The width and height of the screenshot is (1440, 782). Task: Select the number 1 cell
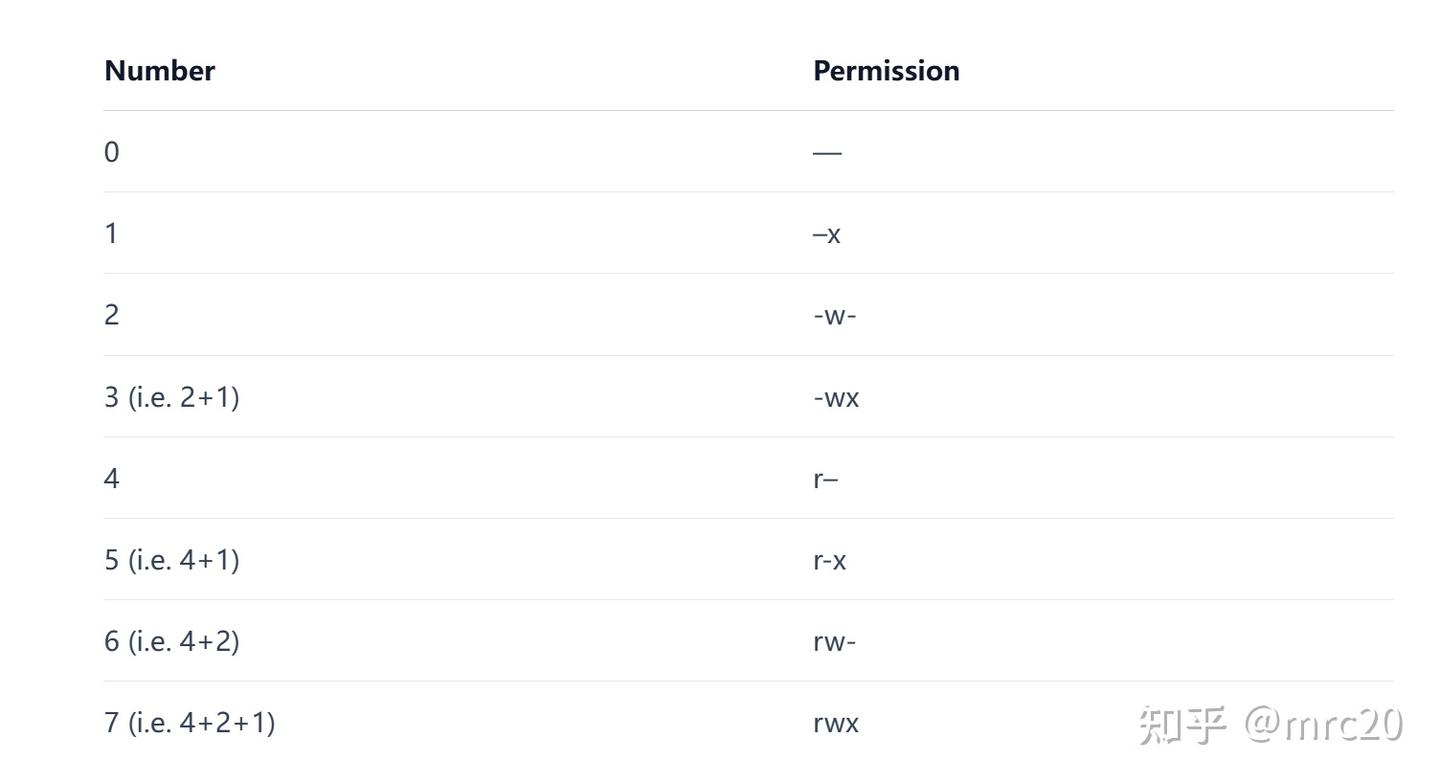(x=112, y=234)
